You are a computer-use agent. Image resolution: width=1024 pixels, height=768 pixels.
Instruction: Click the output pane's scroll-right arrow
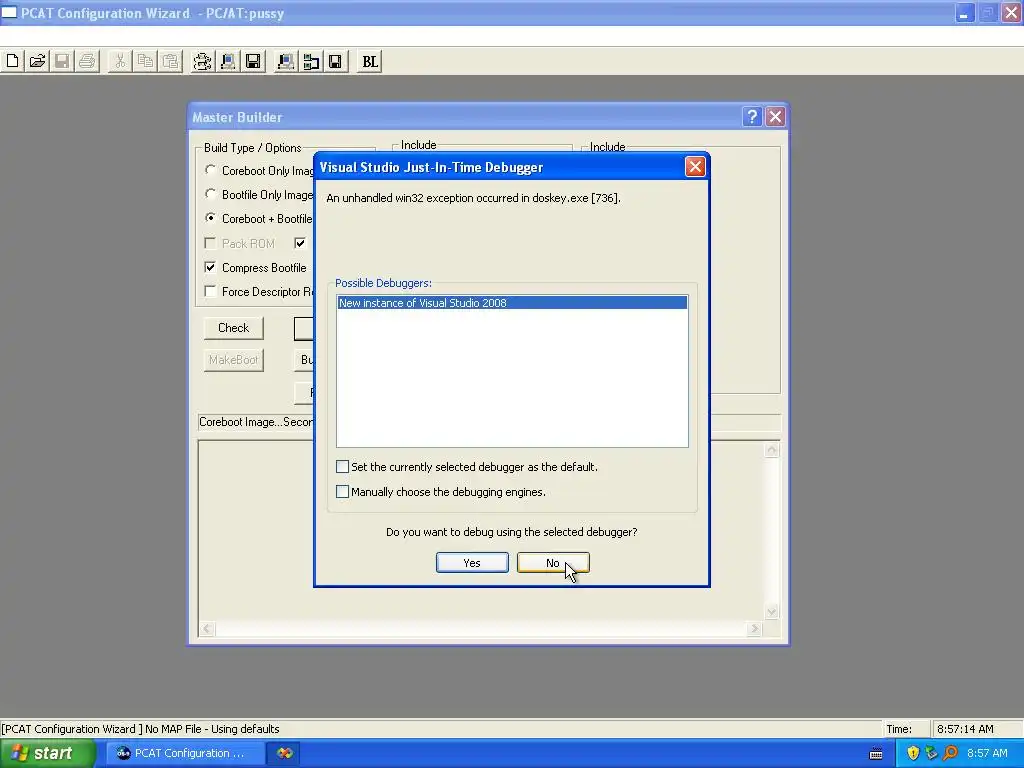[754, 629]
